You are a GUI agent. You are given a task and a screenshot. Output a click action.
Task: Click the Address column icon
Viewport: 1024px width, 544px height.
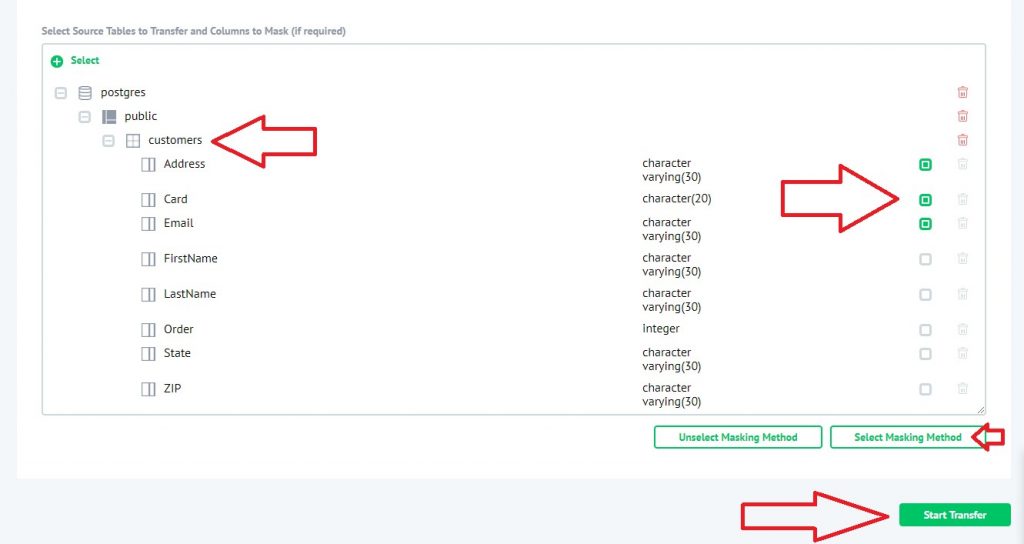(x=148, y=164)
